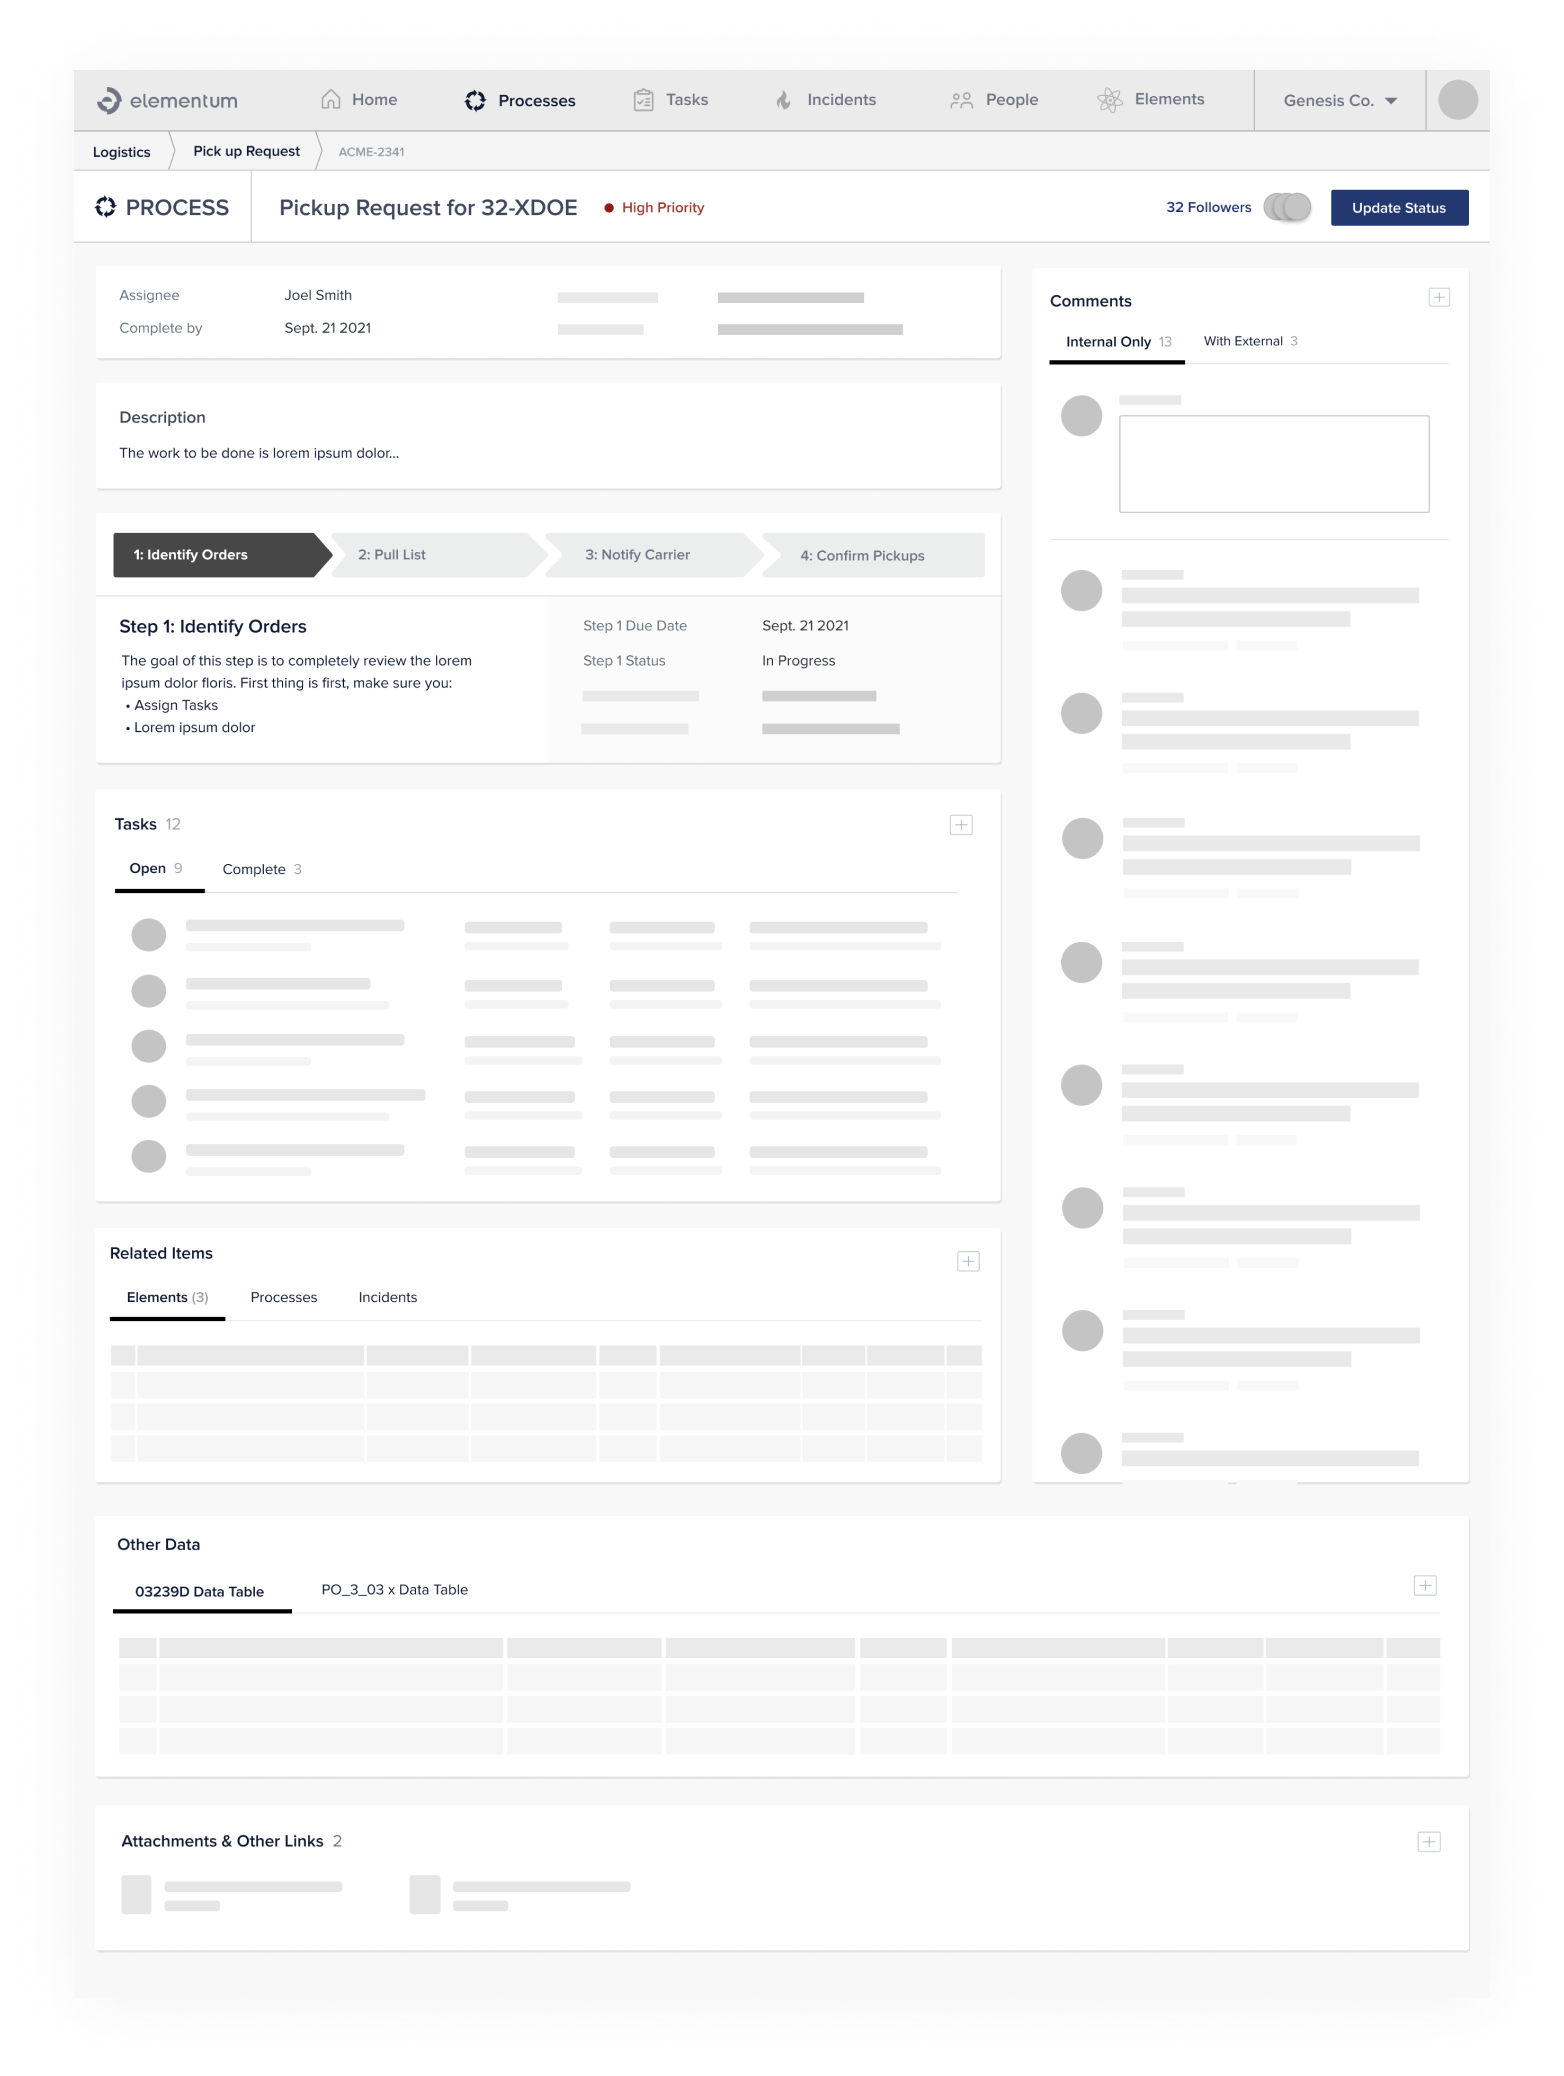Add attachment with plus icon
Image resolution: width=1564 pixels, height=2076 pixels.
coord(1428,1841)
